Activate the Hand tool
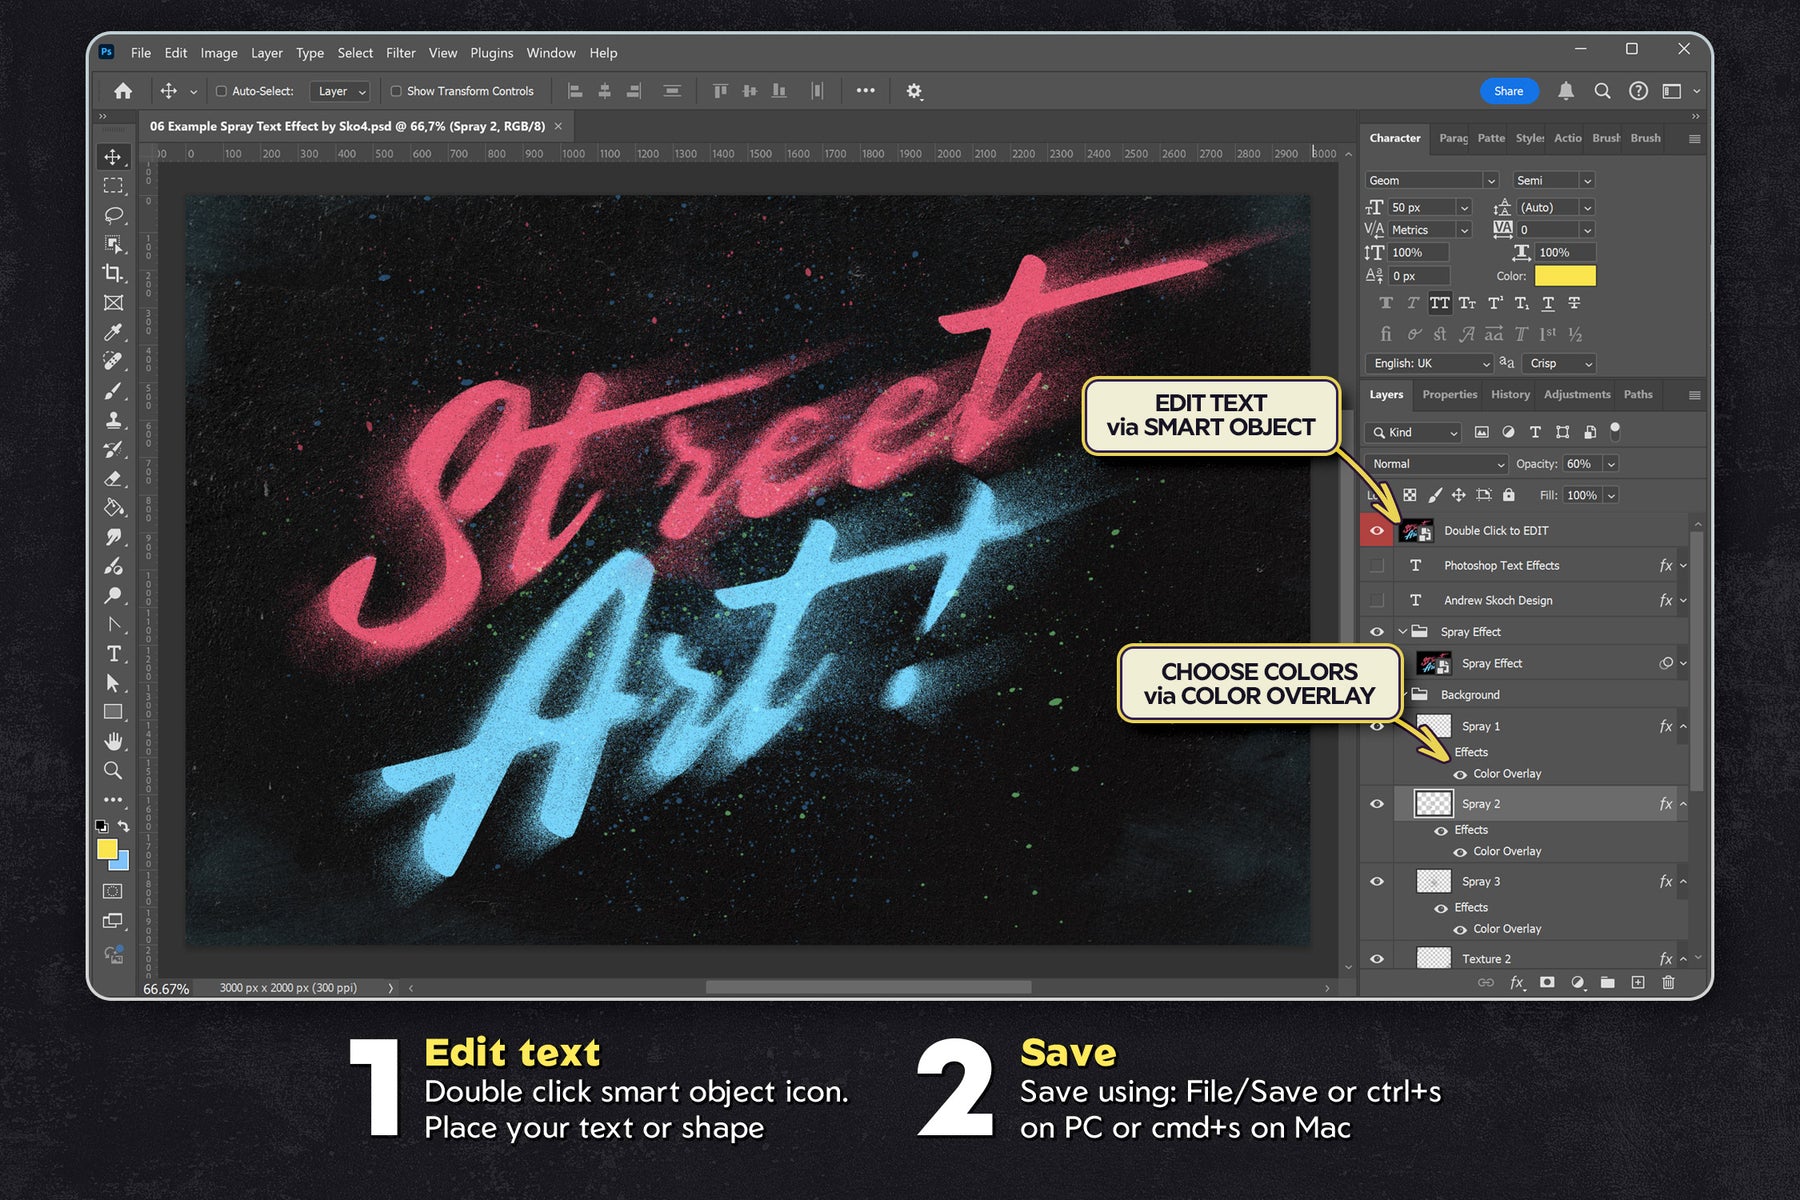Viewport: 1800px width, 1200px height. pyautogui.click(x=113, y=741)
